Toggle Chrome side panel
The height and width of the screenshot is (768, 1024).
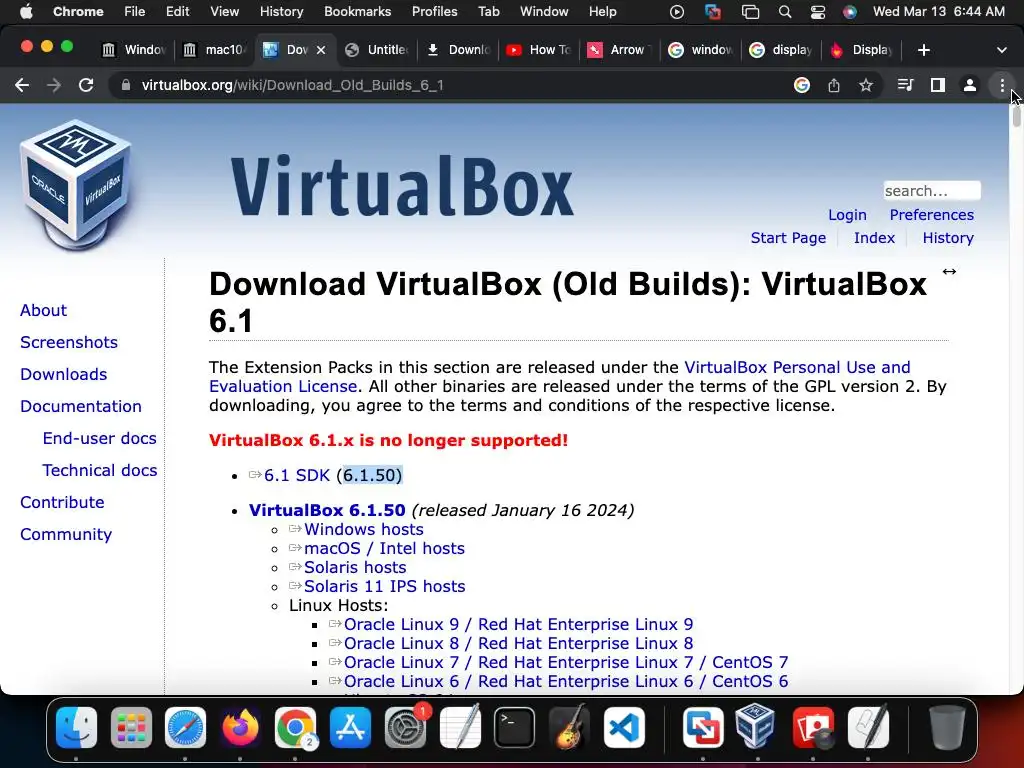[x=938, y=85]
